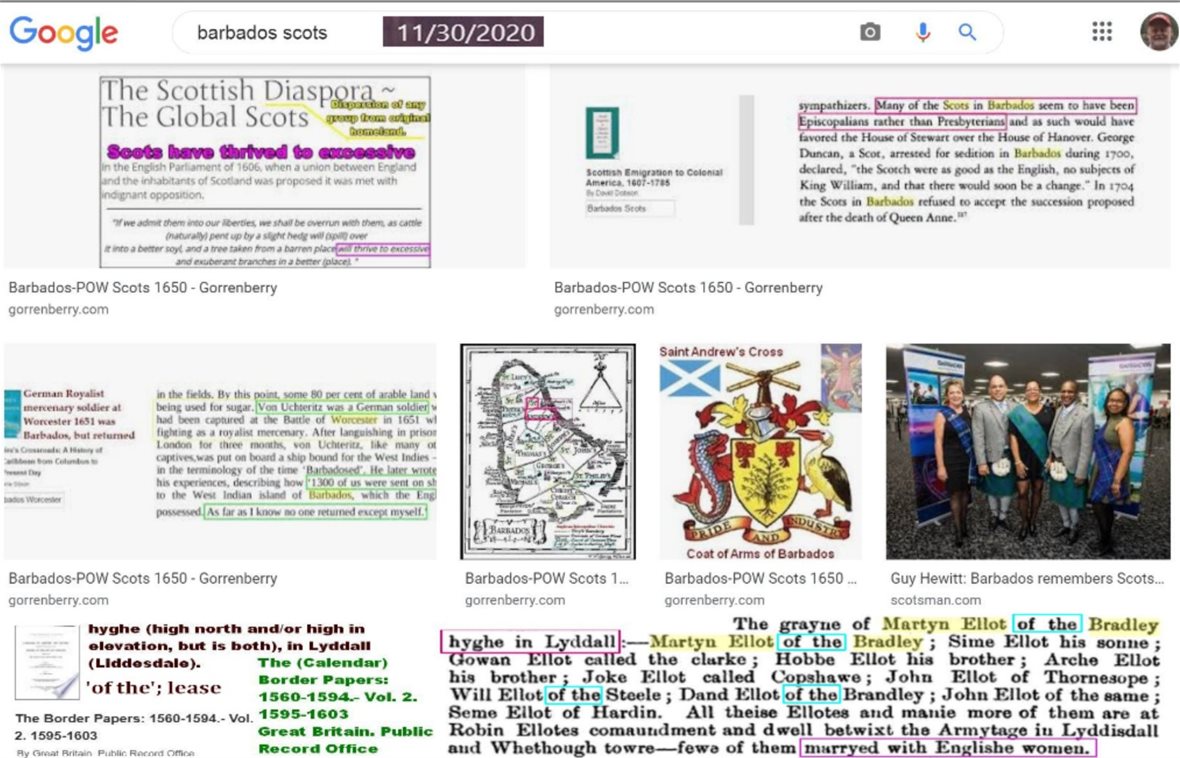Start voice search with microphone icon
This screenshot has height=758, width=1180.
pyautogui.click(x=922, y=32)
